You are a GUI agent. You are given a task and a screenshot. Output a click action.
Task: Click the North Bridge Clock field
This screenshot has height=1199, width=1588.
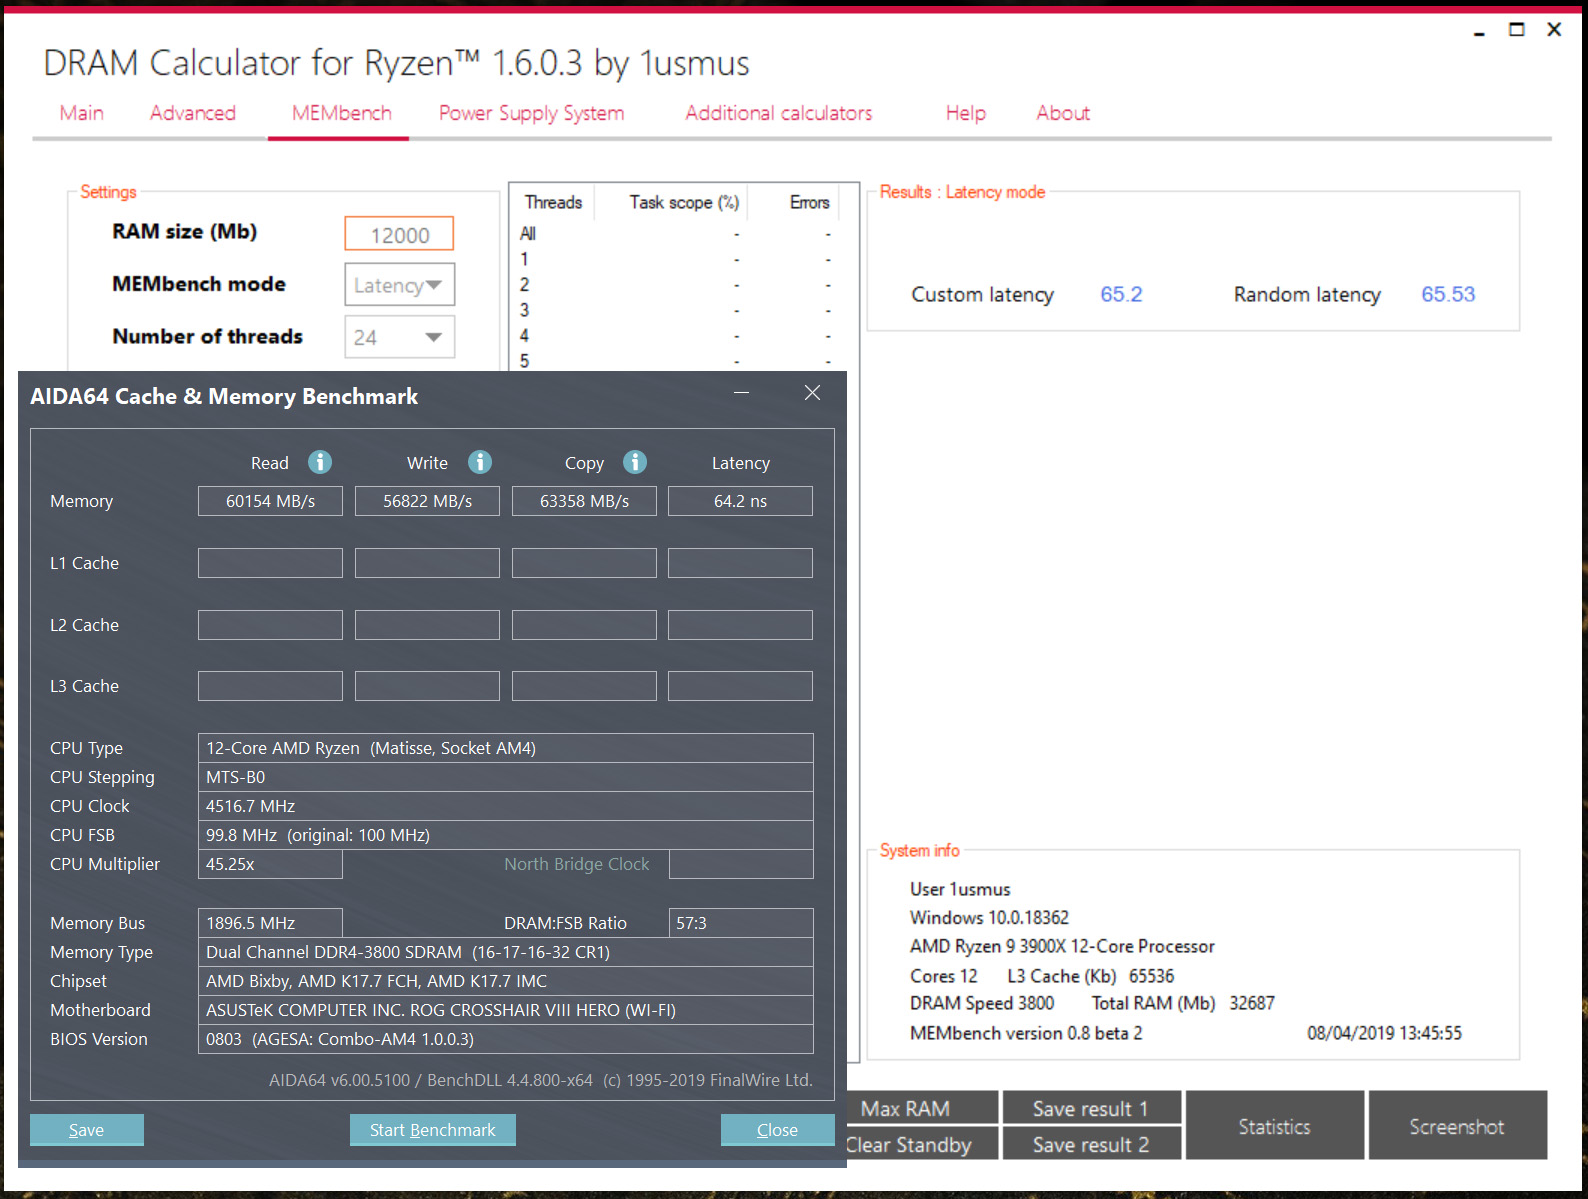tap(741, 864)
